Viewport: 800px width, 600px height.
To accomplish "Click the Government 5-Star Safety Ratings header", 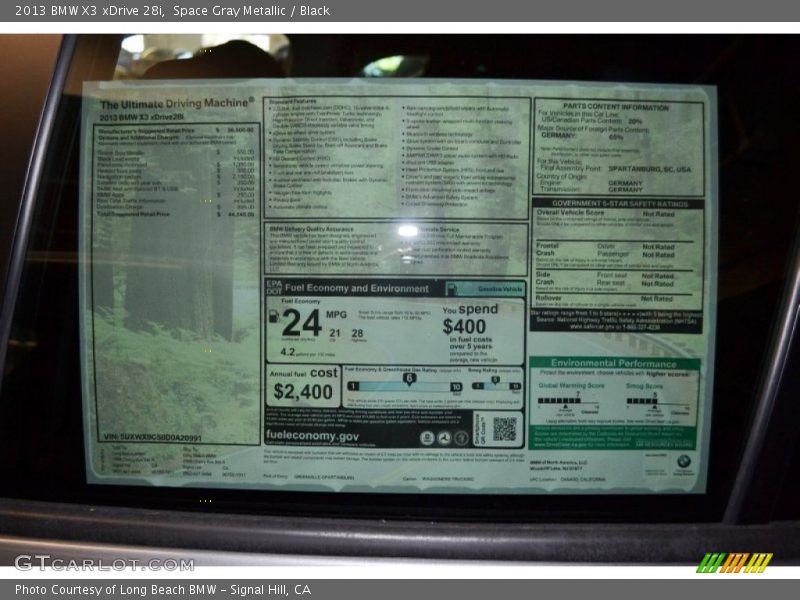I will pyautogui.click(x=617, y=203).
